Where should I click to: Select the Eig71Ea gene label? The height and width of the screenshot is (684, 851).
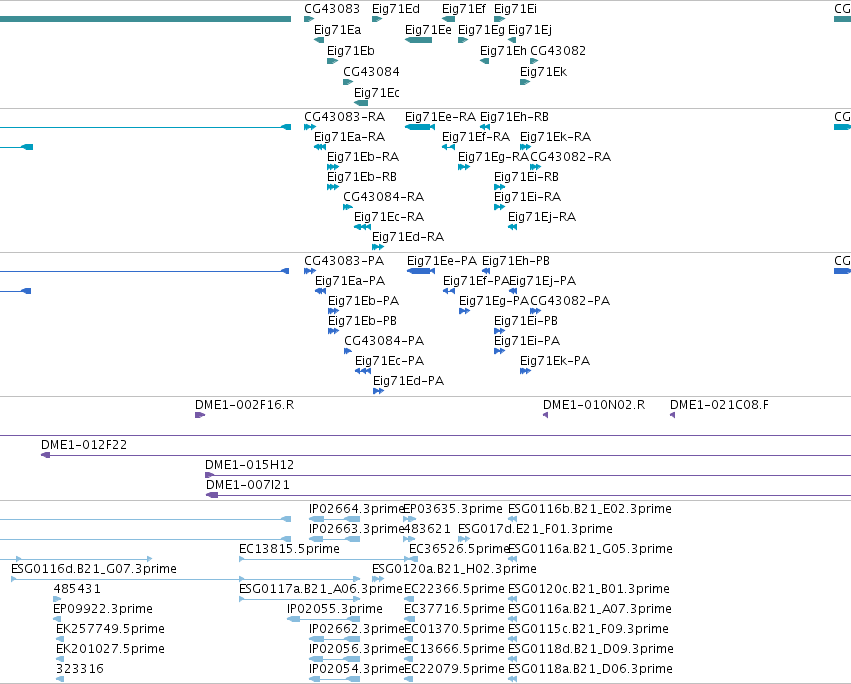pos(337,30)
